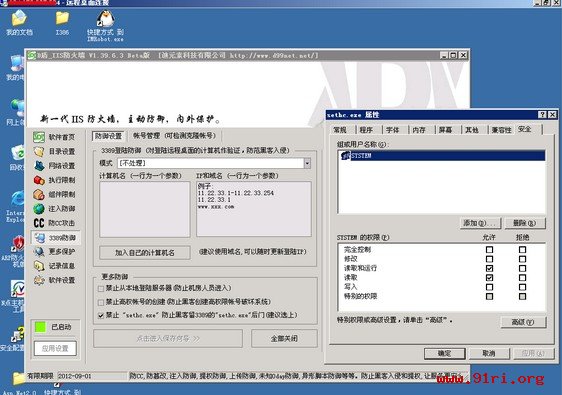Click the 加入自己的计算机名 button
The width and height of the screenshot is (562, 395).
pyautogui.click(x=145, y=253)
